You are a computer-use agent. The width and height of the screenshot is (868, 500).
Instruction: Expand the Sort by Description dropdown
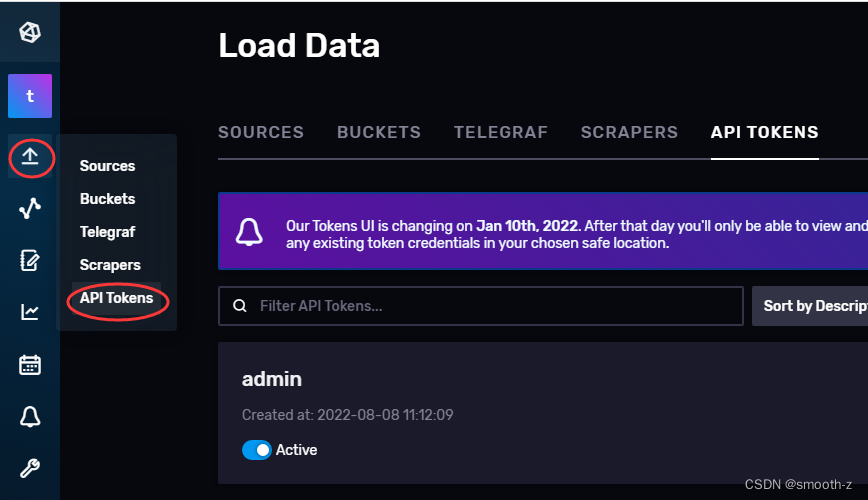[810, 306]
